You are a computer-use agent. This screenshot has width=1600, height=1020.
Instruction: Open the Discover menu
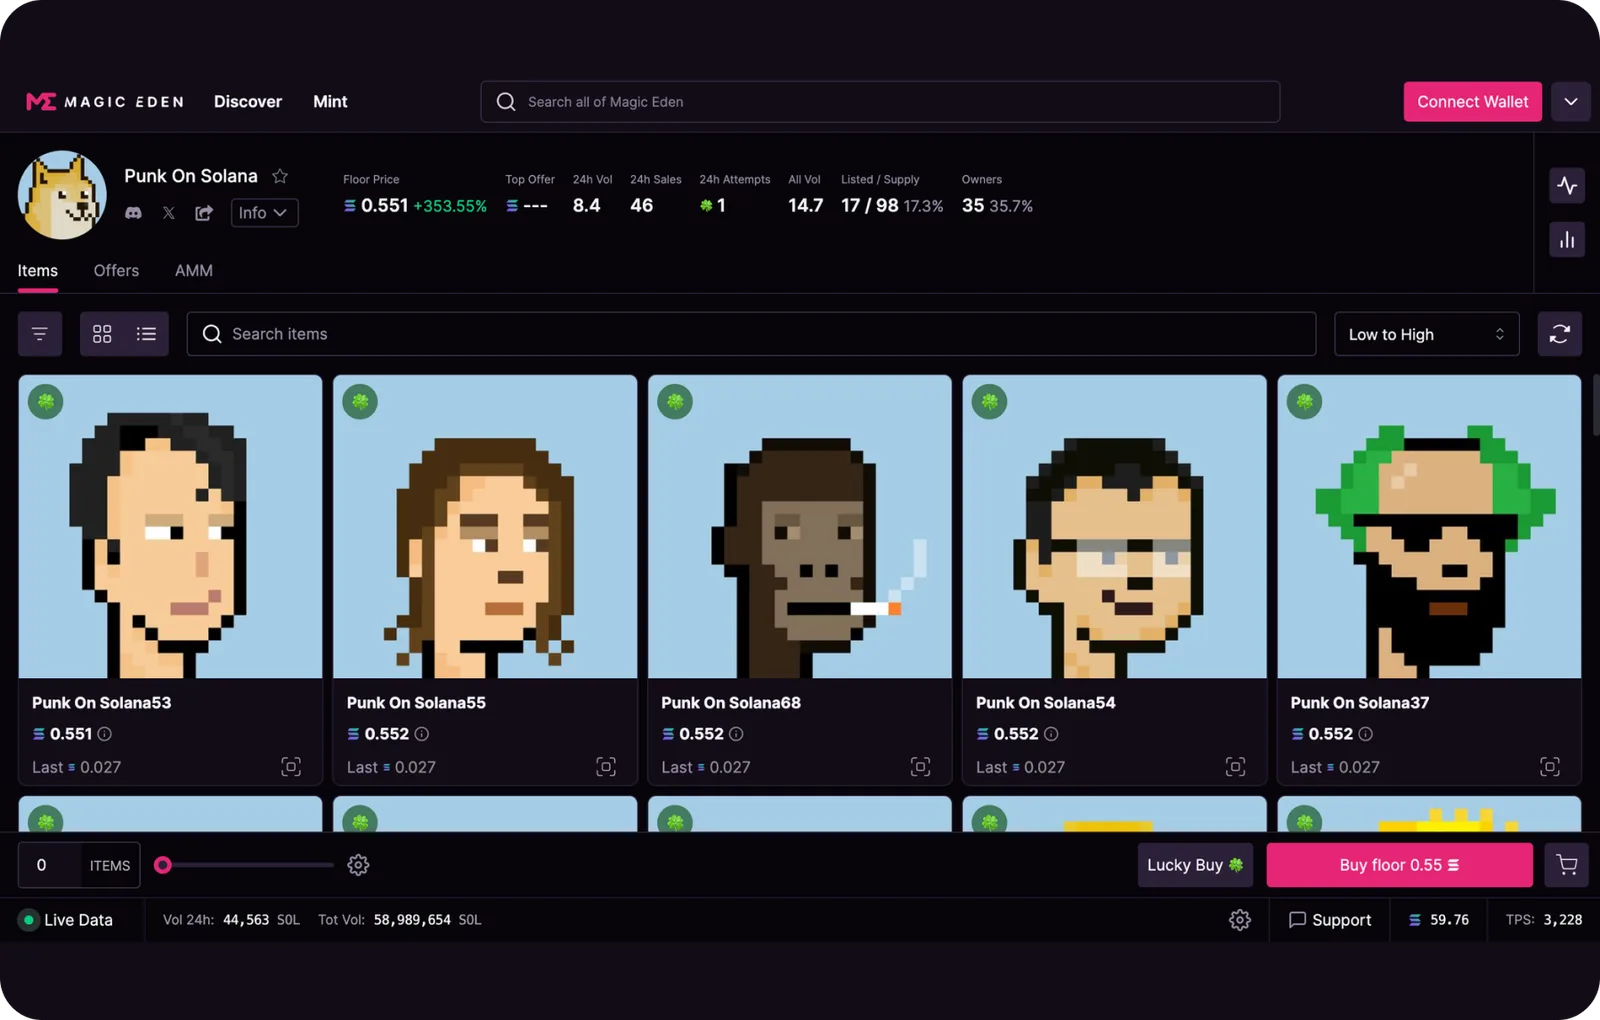pyautogui.click(x=248, y=102)
